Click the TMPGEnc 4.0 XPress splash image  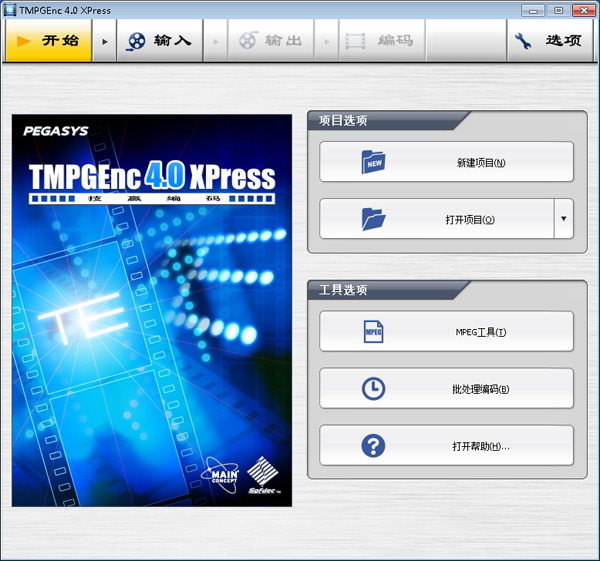coord(152,310)
